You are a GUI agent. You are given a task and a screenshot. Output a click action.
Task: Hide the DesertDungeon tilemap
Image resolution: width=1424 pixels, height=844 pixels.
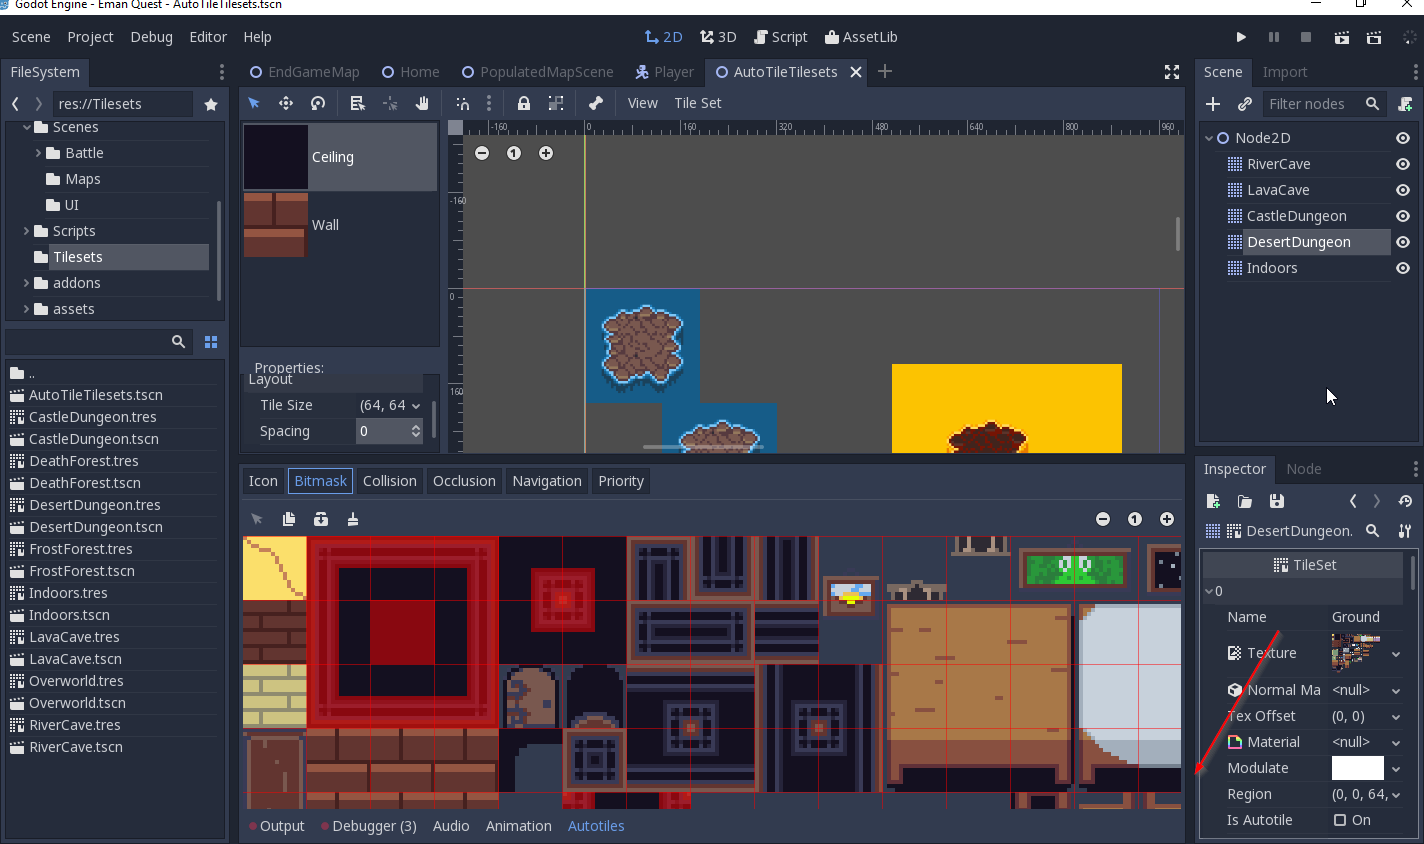click(1403, 242)
